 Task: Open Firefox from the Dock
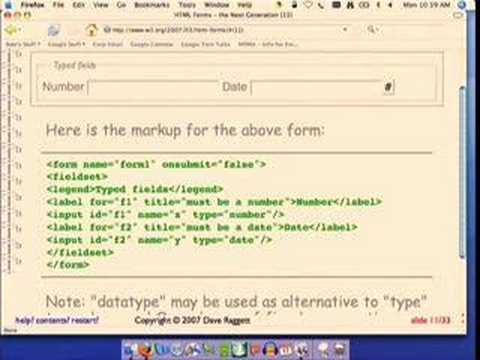[x=145, y=350]
